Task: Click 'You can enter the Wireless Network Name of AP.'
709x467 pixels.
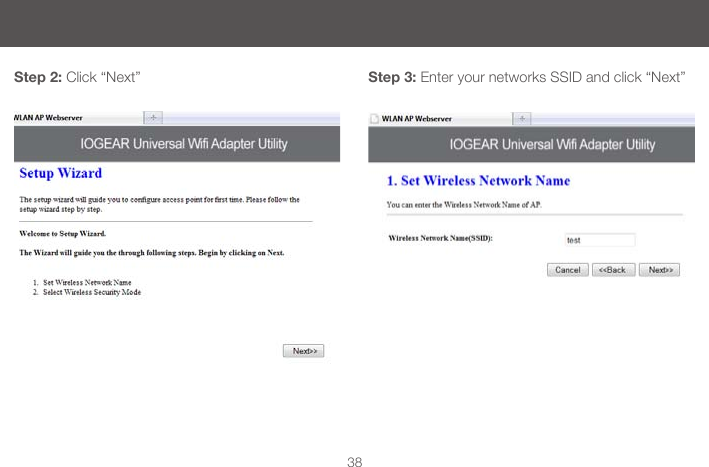Action: point(464,204)
